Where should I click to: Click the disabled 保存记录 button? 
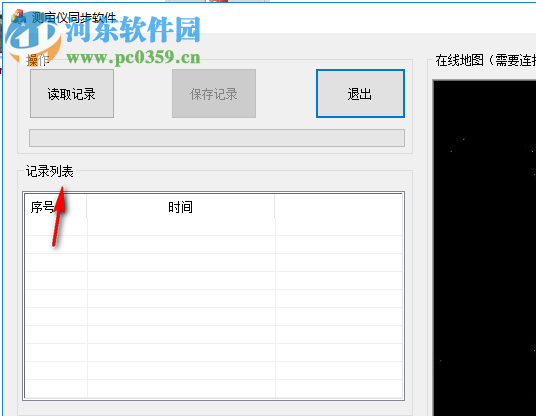click(x=214, y=94)
